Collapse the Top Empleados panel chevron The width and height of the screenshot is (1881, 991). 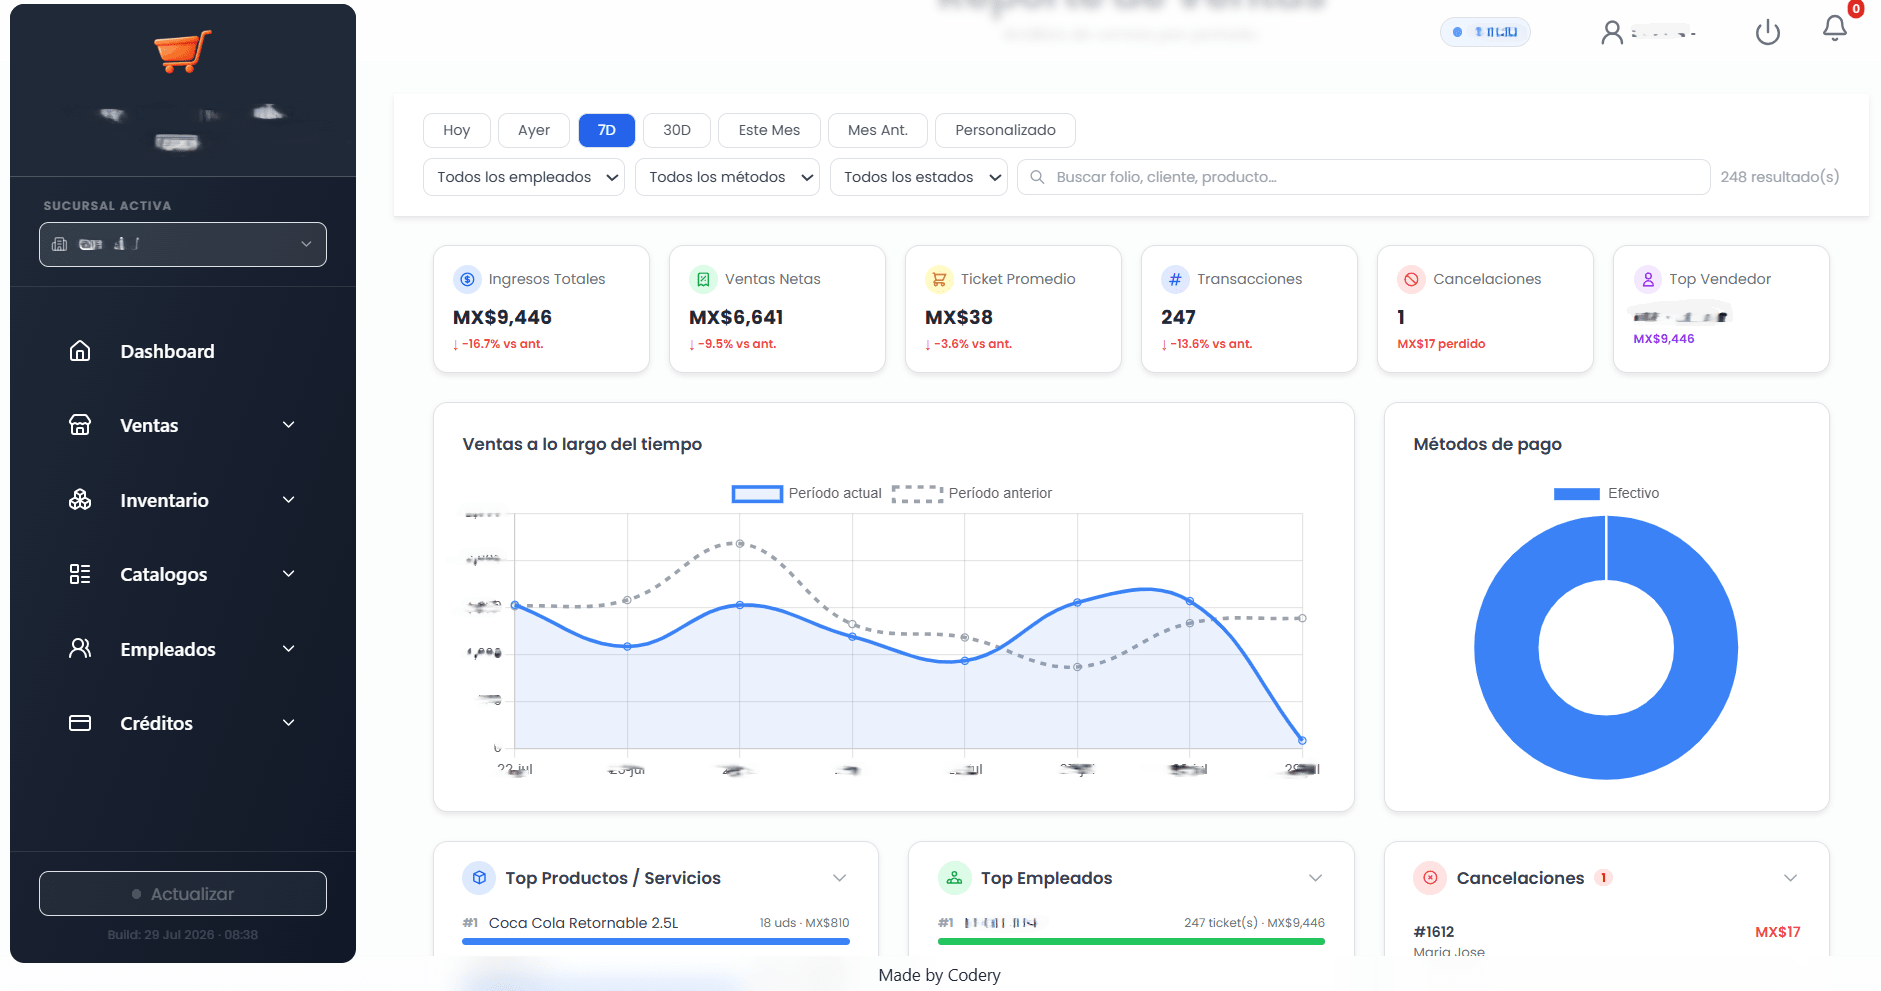[x=1316, y=878]
